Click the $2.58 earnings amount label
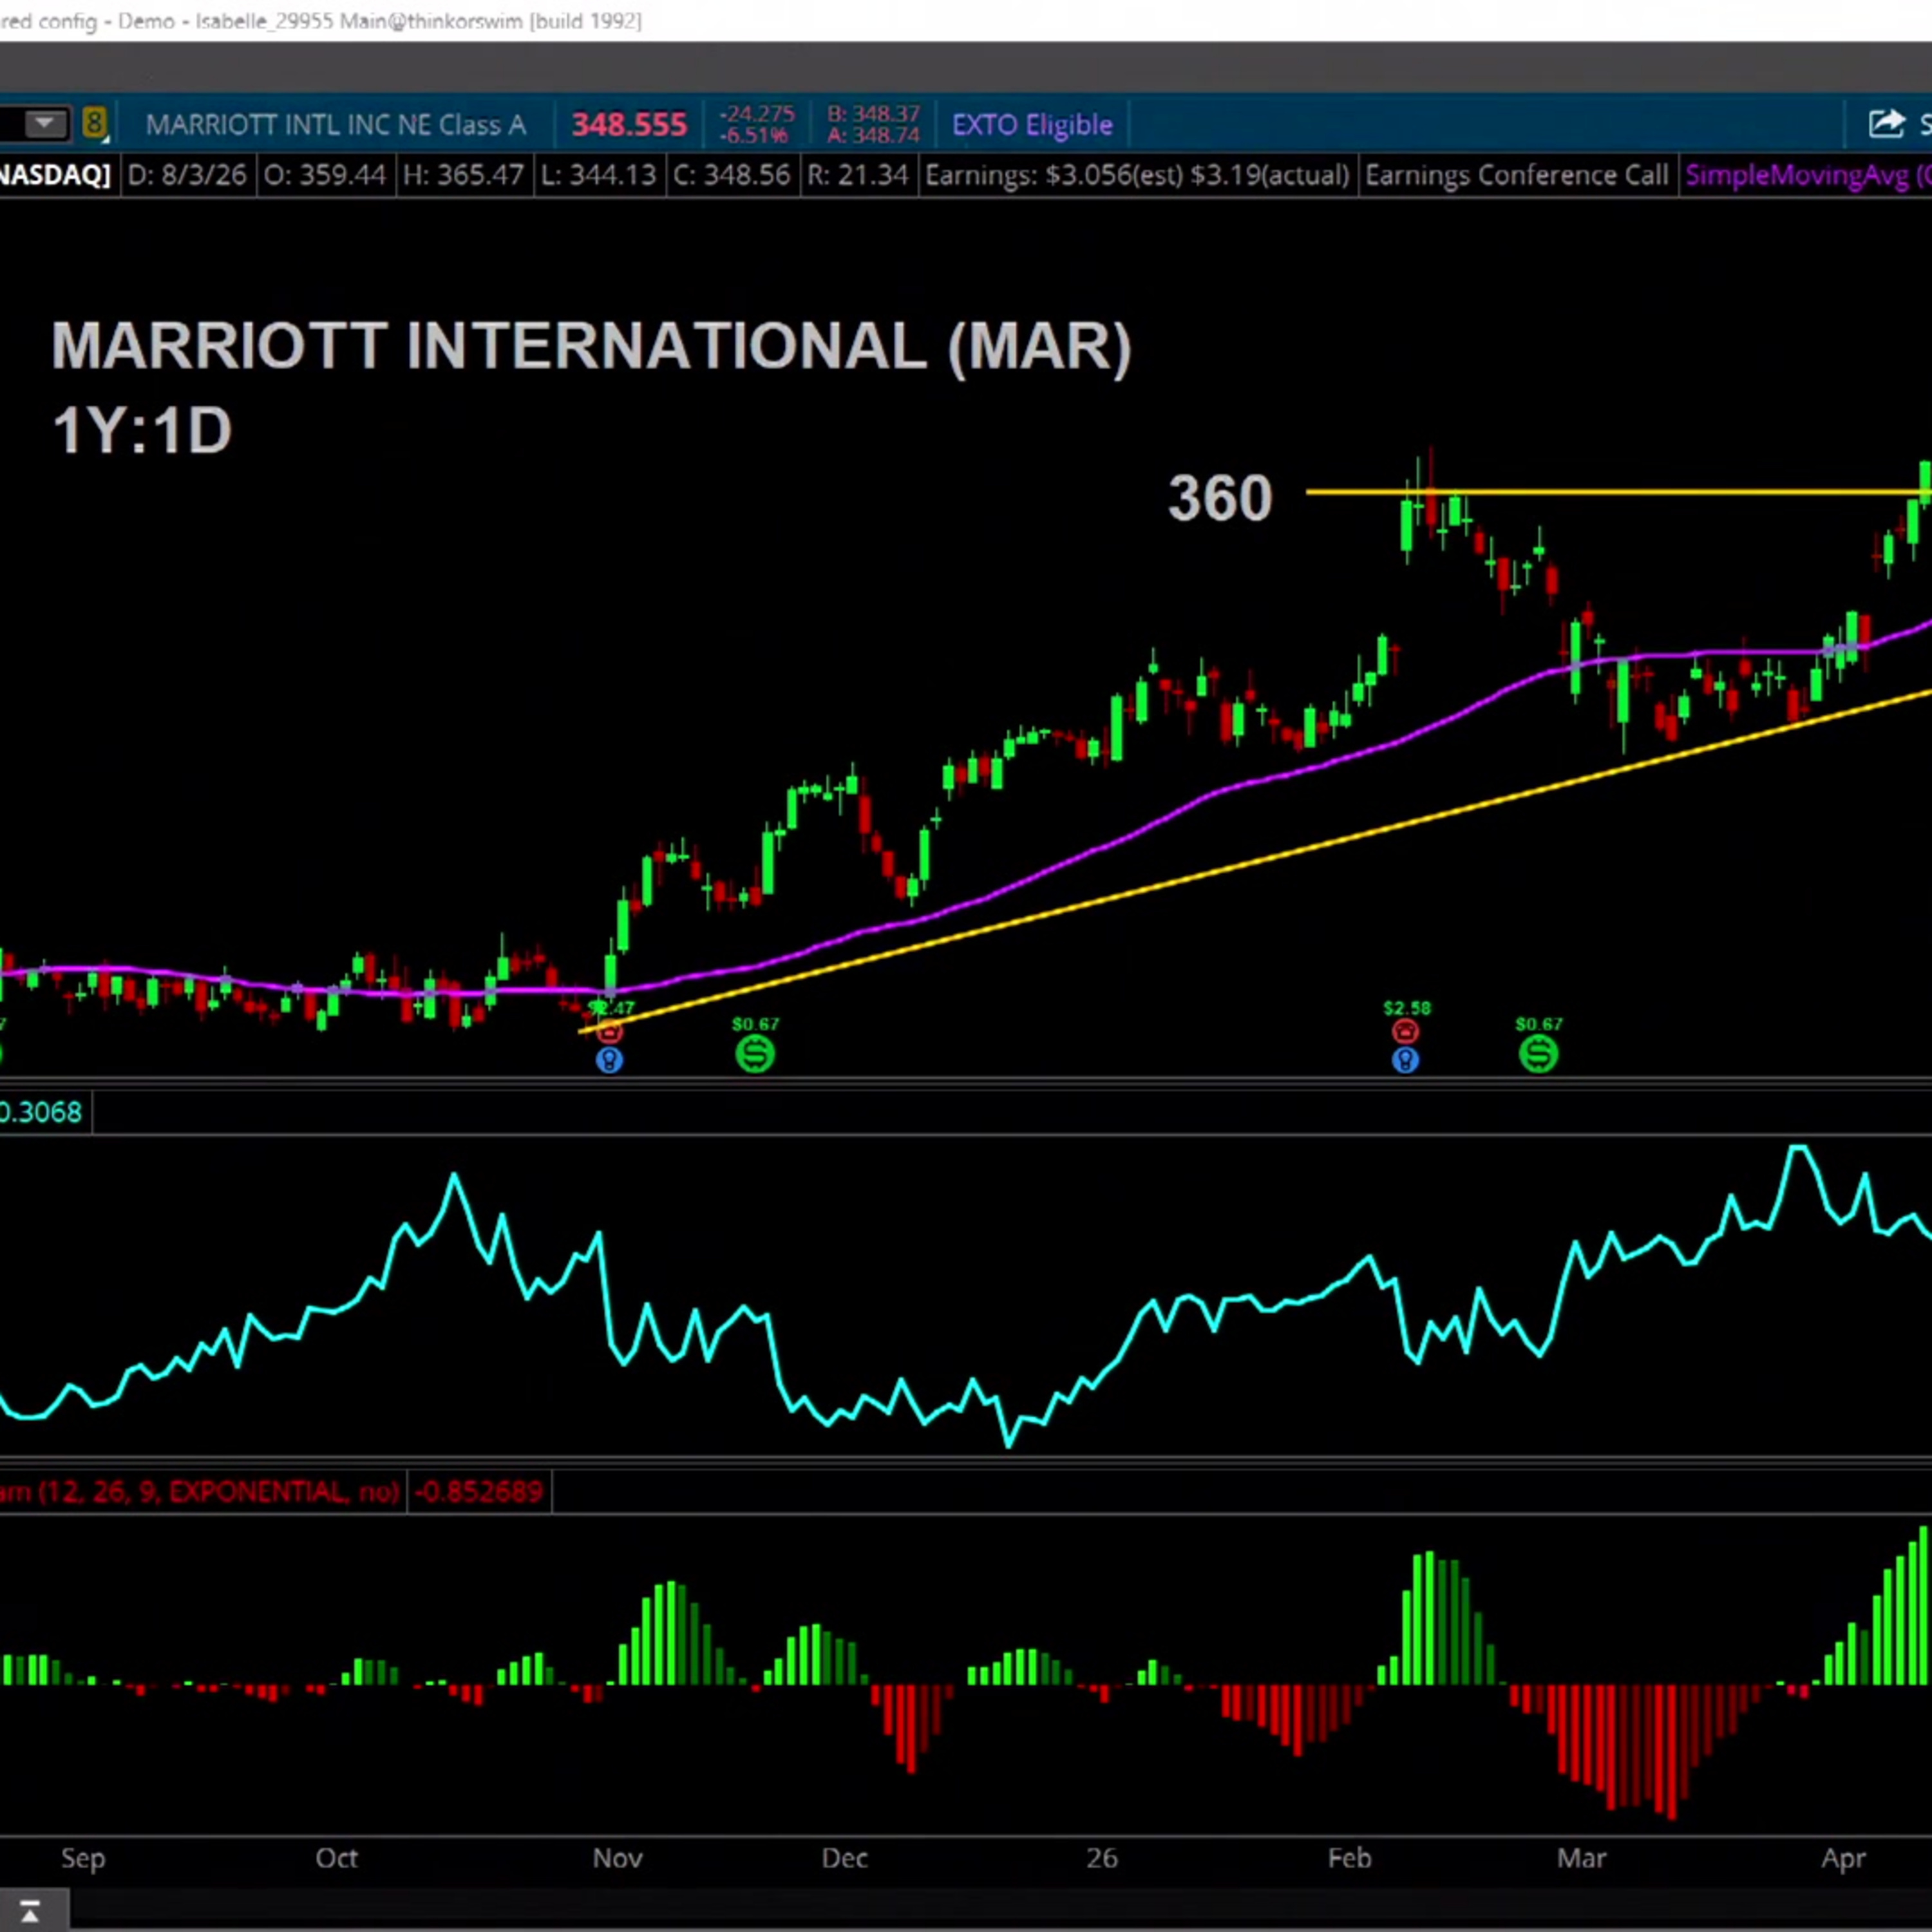Screen dimensions: 1932x1932 tap(1406, 1008)
